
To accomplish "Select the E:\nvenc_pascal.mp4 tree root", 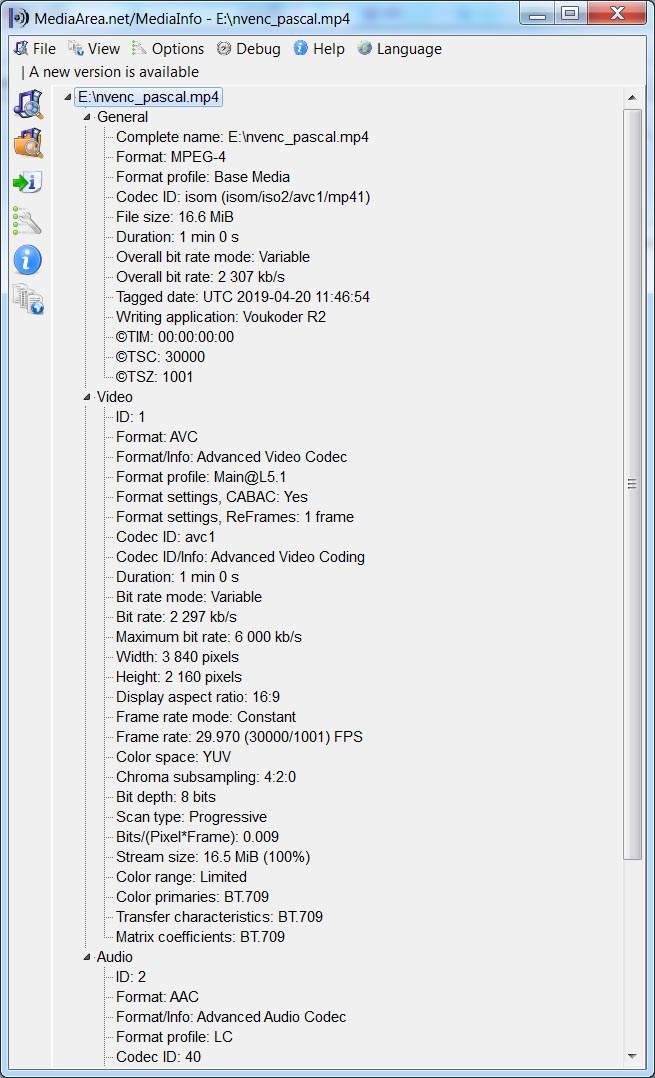I will (148, 97).
